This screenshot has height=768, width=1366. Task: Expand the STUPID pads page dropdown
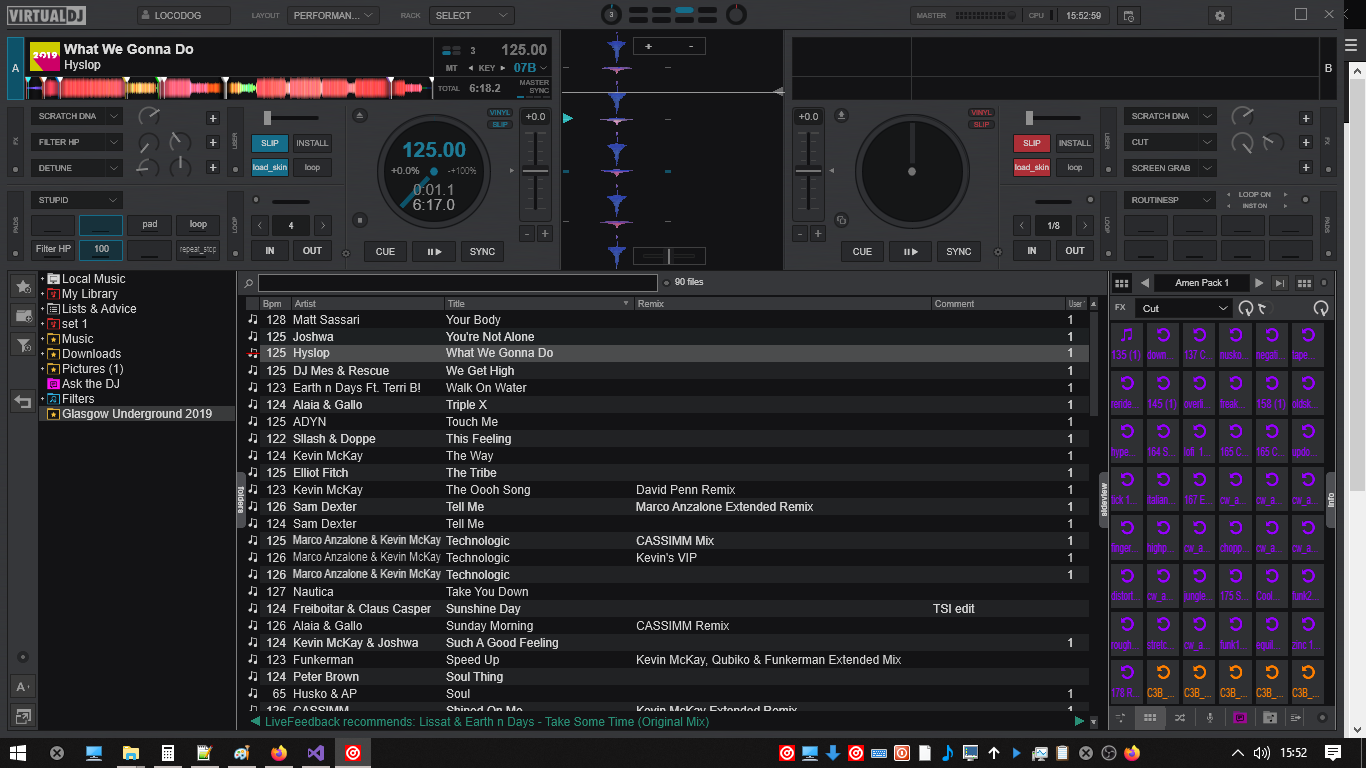click(77, 200)
